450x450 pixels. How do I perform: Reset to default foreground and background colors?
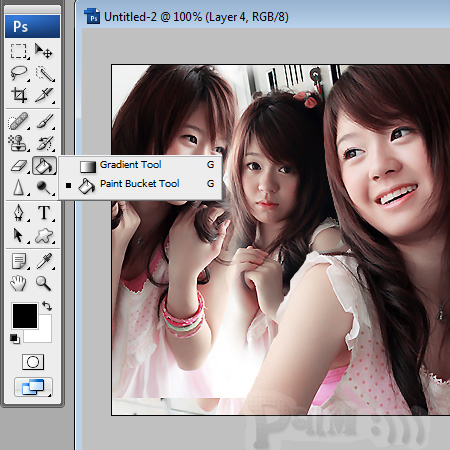(x=15, y=338)
